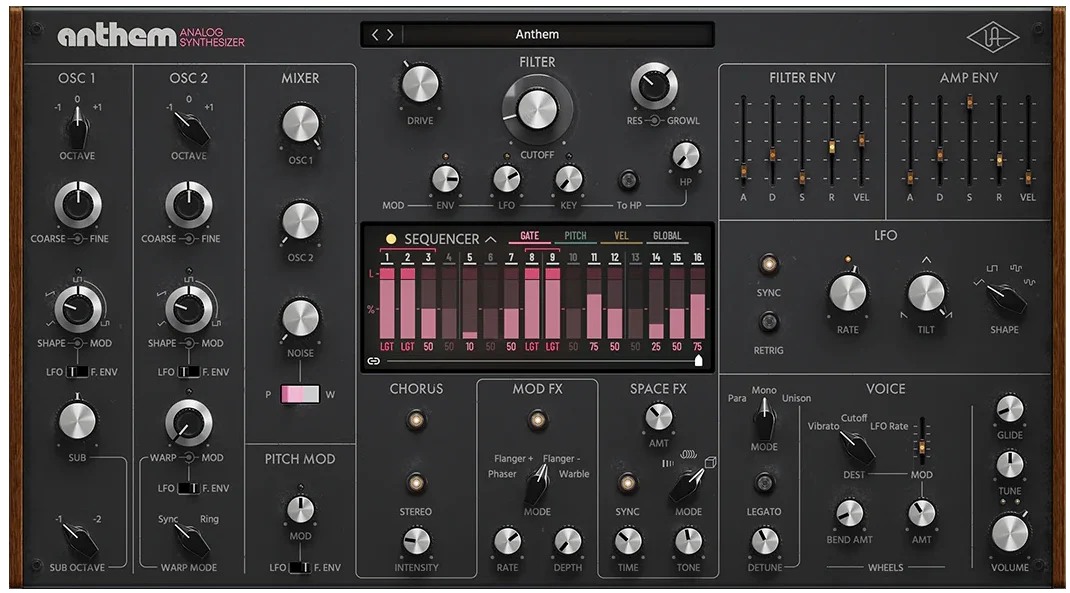Click the Amp Env S slider
This screenshot has width=1070, height=593.
(x=969, y=103)
